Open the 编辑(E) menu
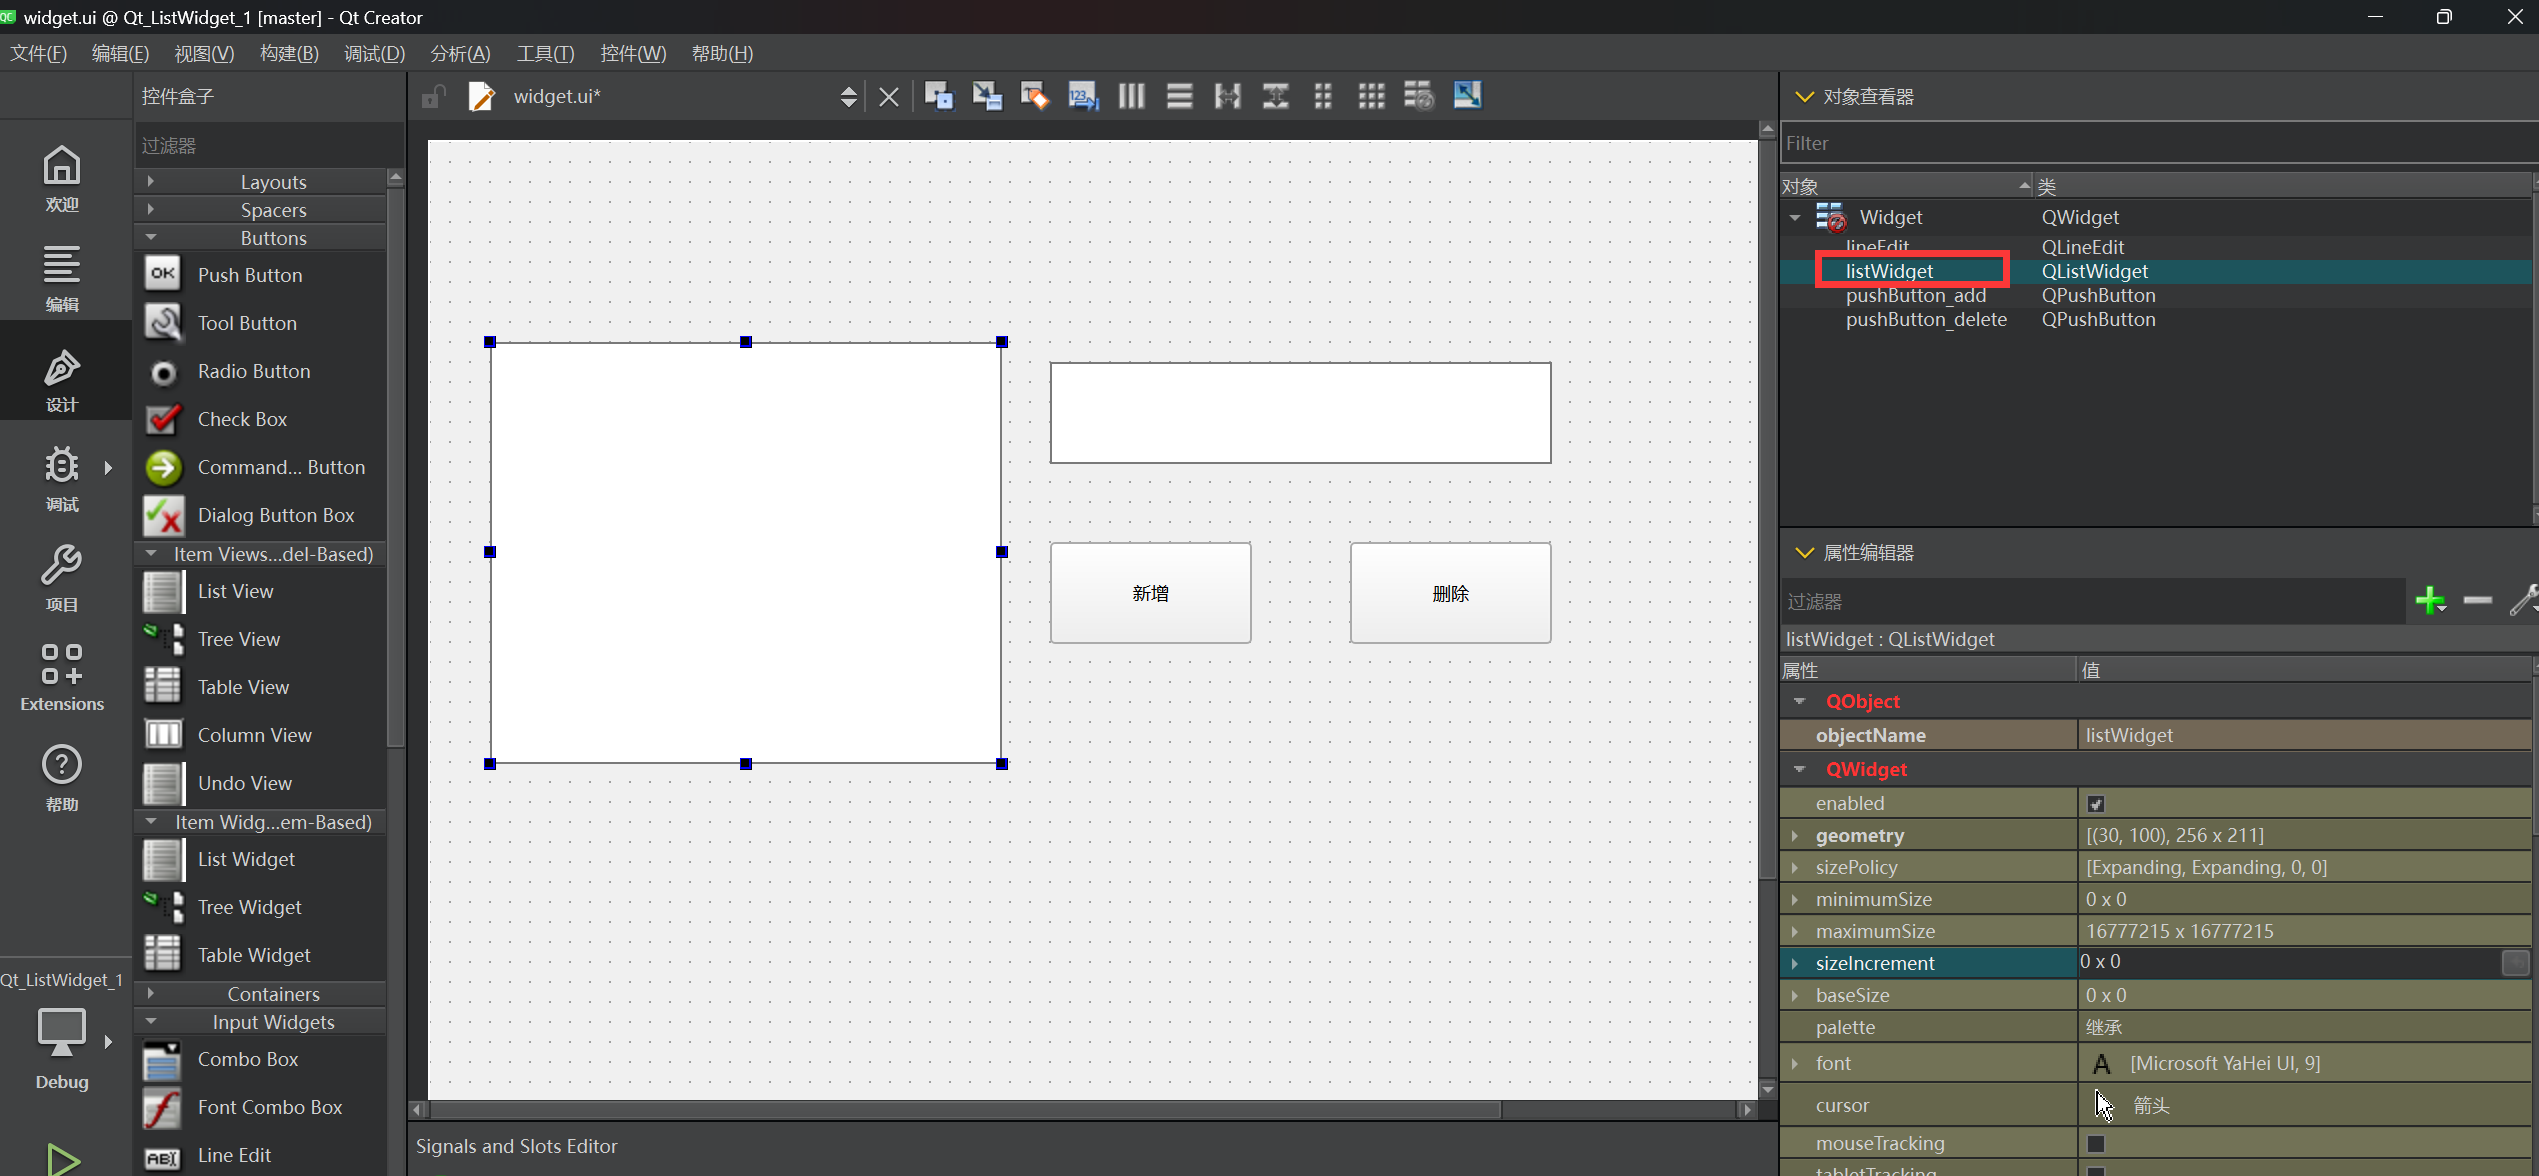This screenshot has height=1176, width=2539. click(120, 53)
